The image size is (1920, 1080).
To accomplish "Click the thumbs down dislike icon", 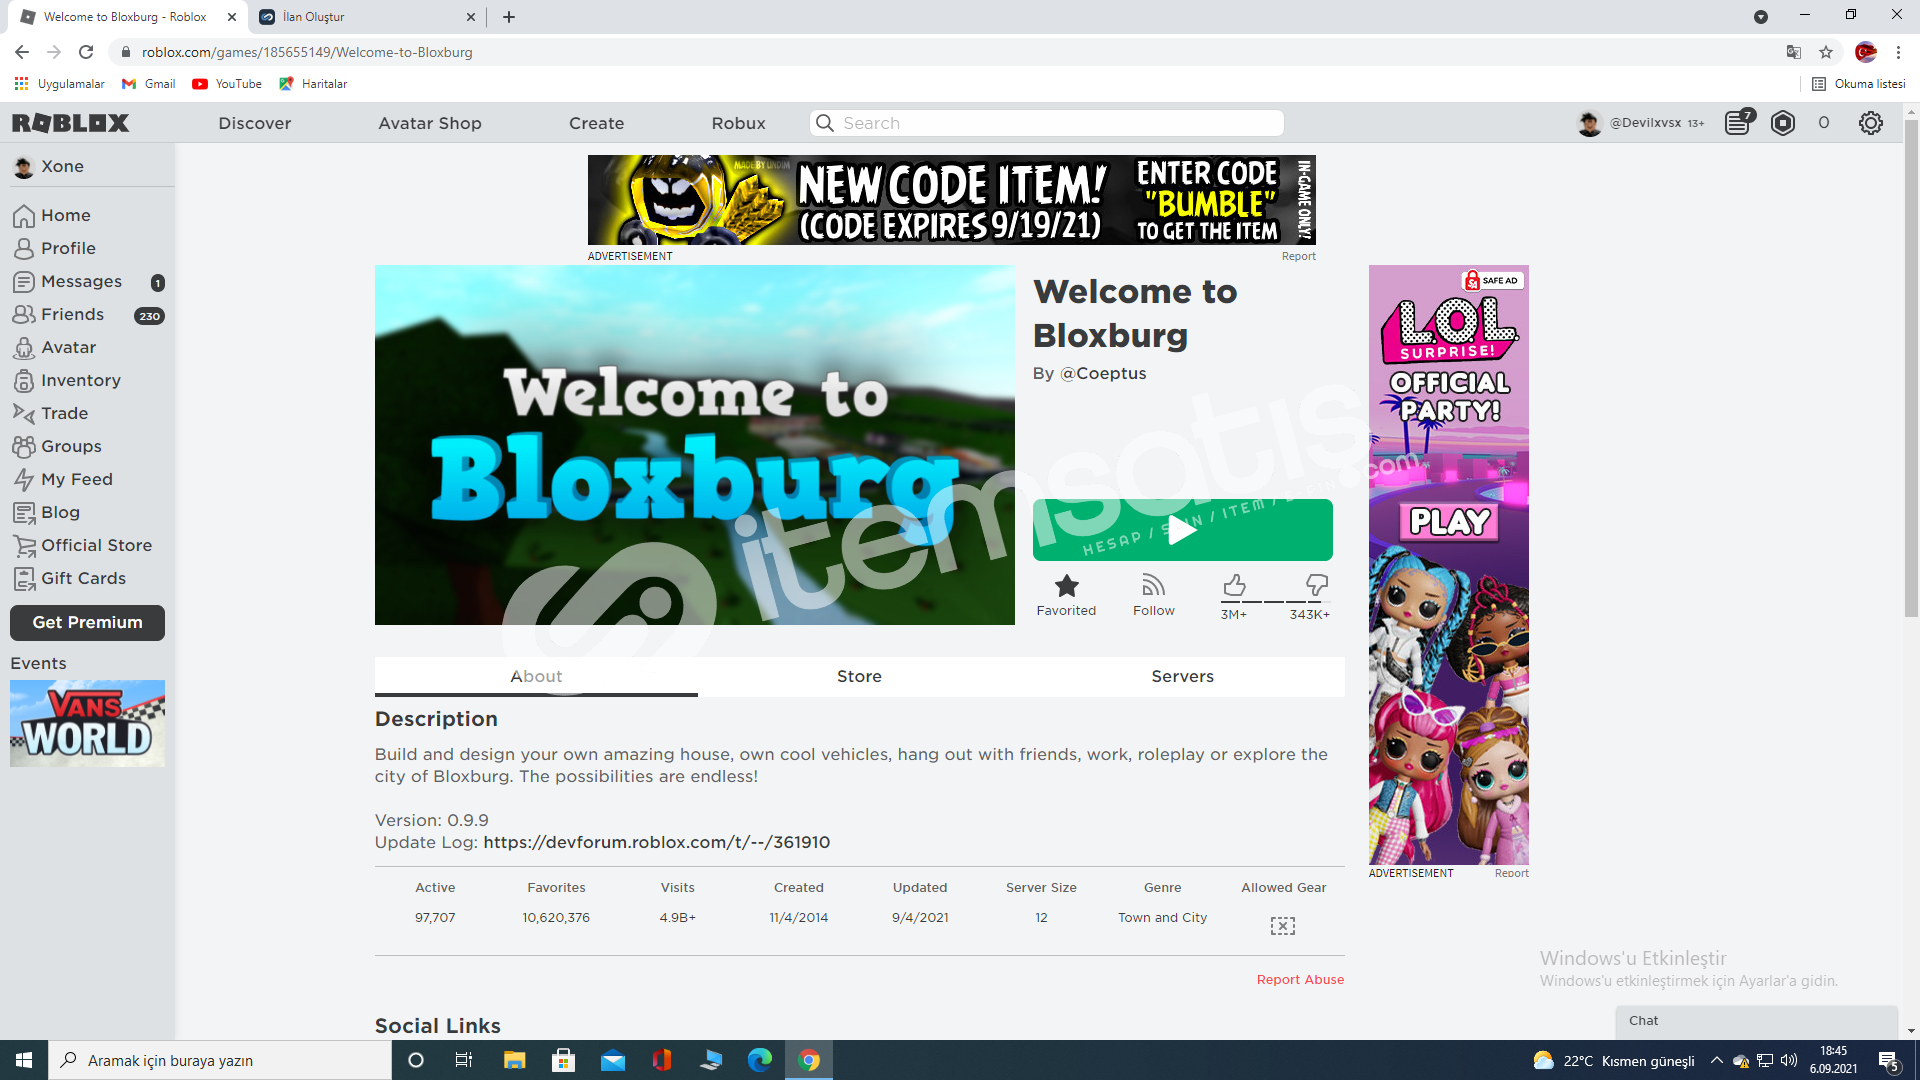I will tap(1317, 585).
